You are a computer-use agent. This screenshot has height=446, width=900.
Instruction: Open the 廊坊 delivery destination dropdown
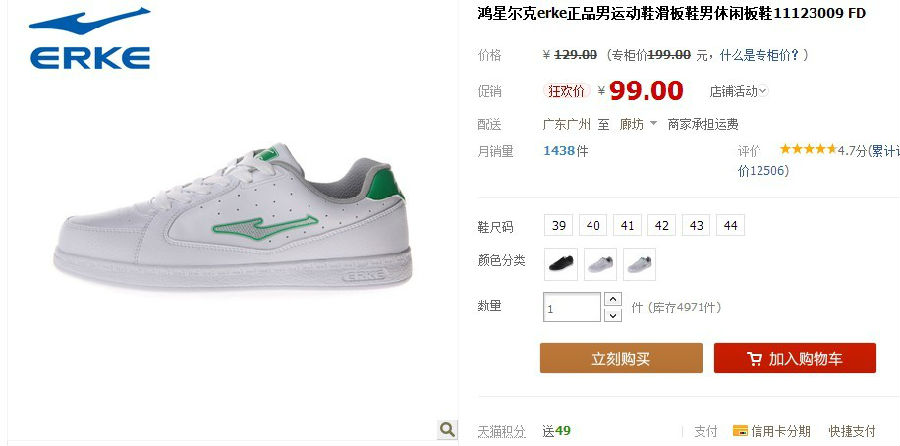[x=638, y=124]
